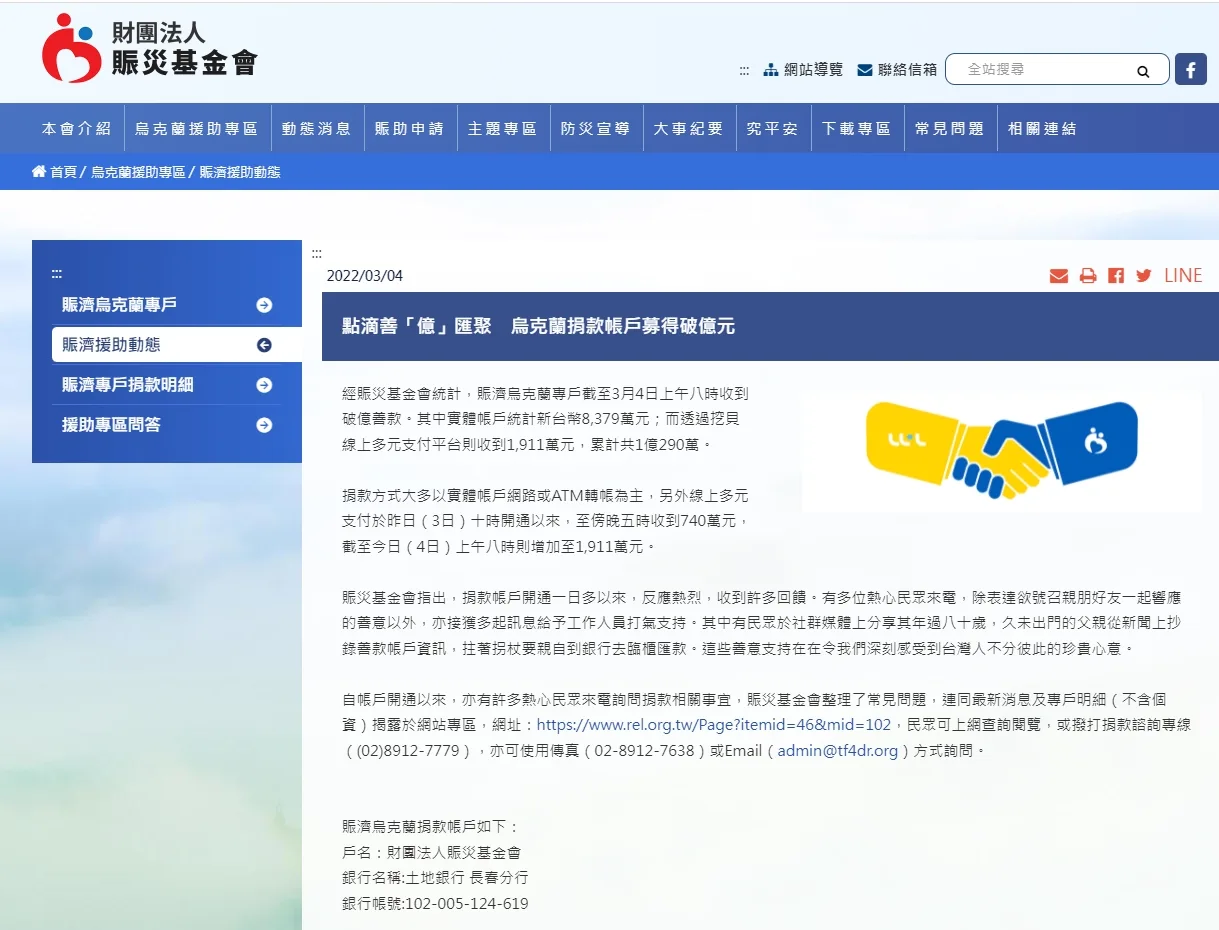Click the home icon in breadcrumb

point(39,172)
